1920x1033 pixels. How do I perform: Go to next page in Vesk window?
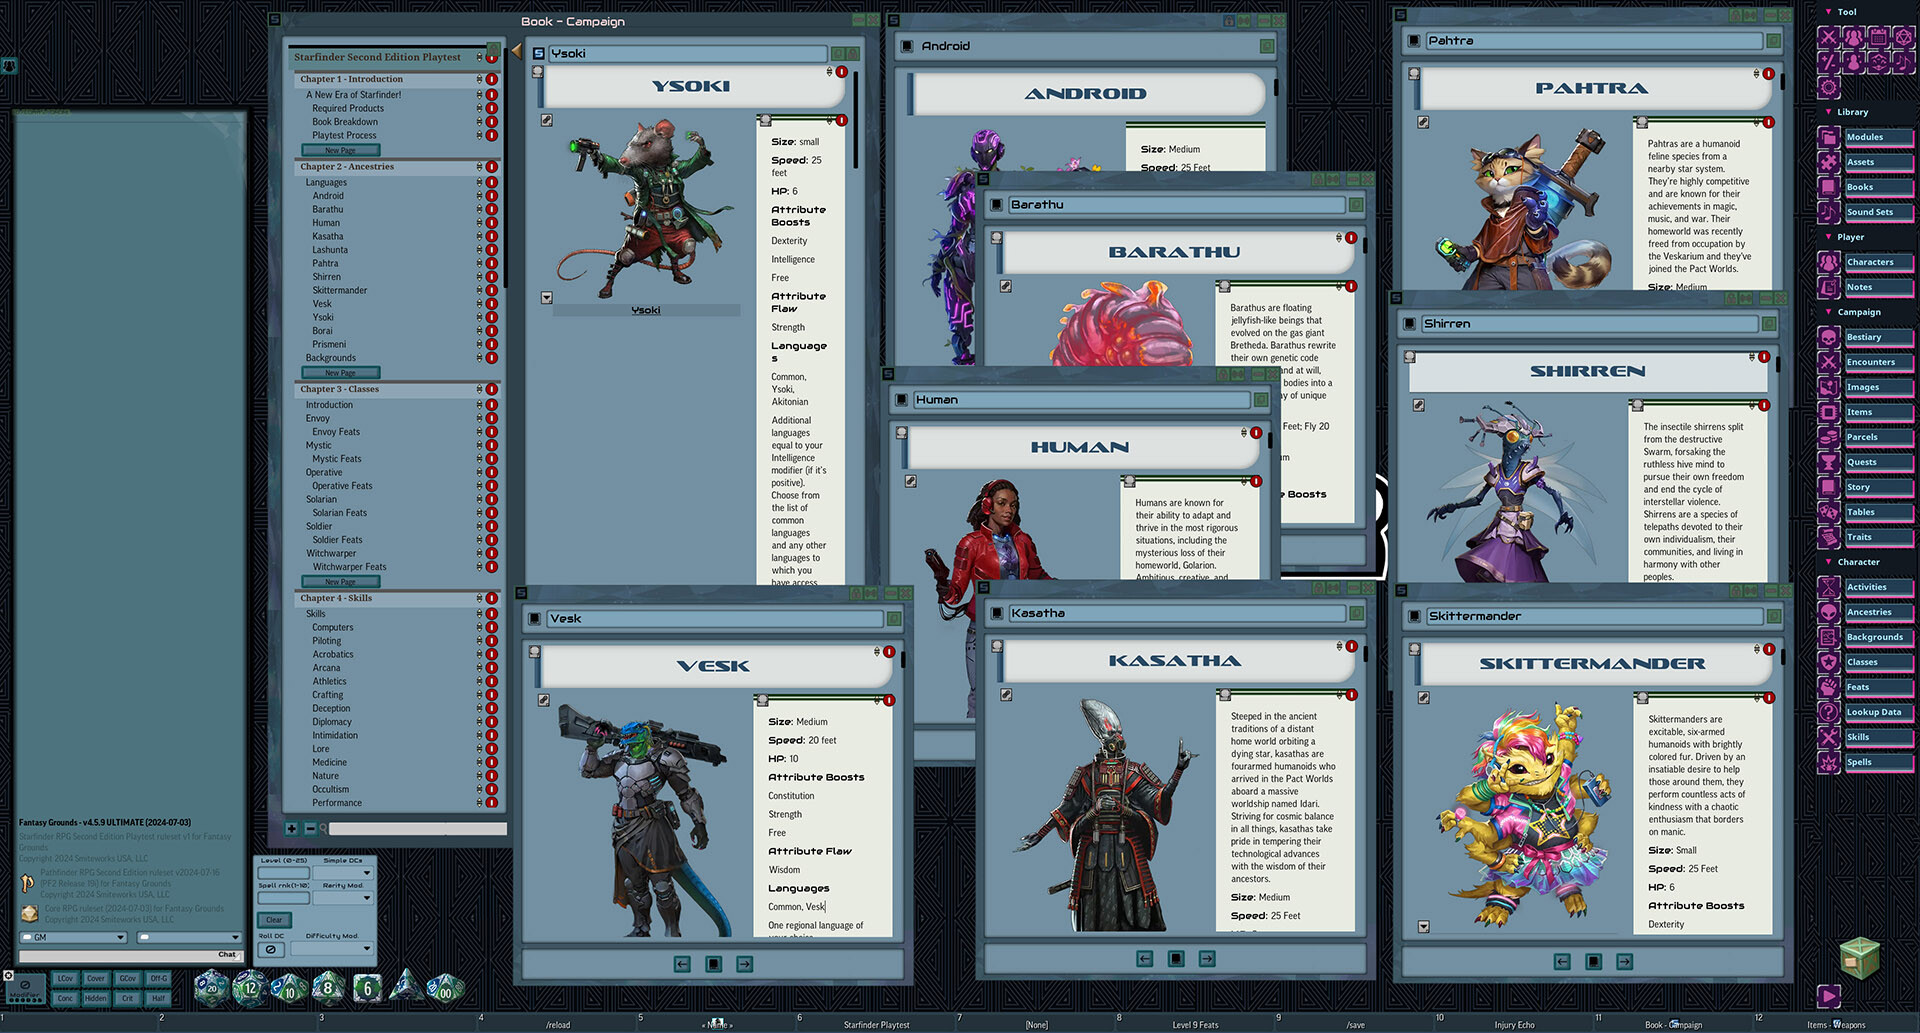point(745,964)
